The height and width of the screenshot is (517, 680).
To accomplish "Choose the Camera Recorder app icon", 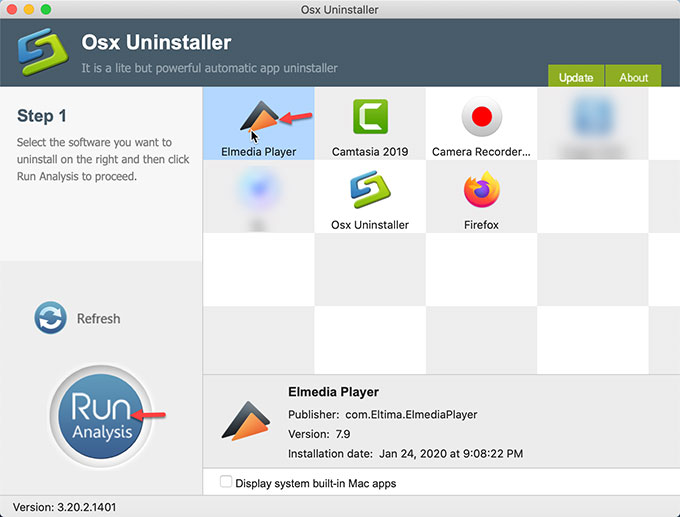I will point(481,117).
